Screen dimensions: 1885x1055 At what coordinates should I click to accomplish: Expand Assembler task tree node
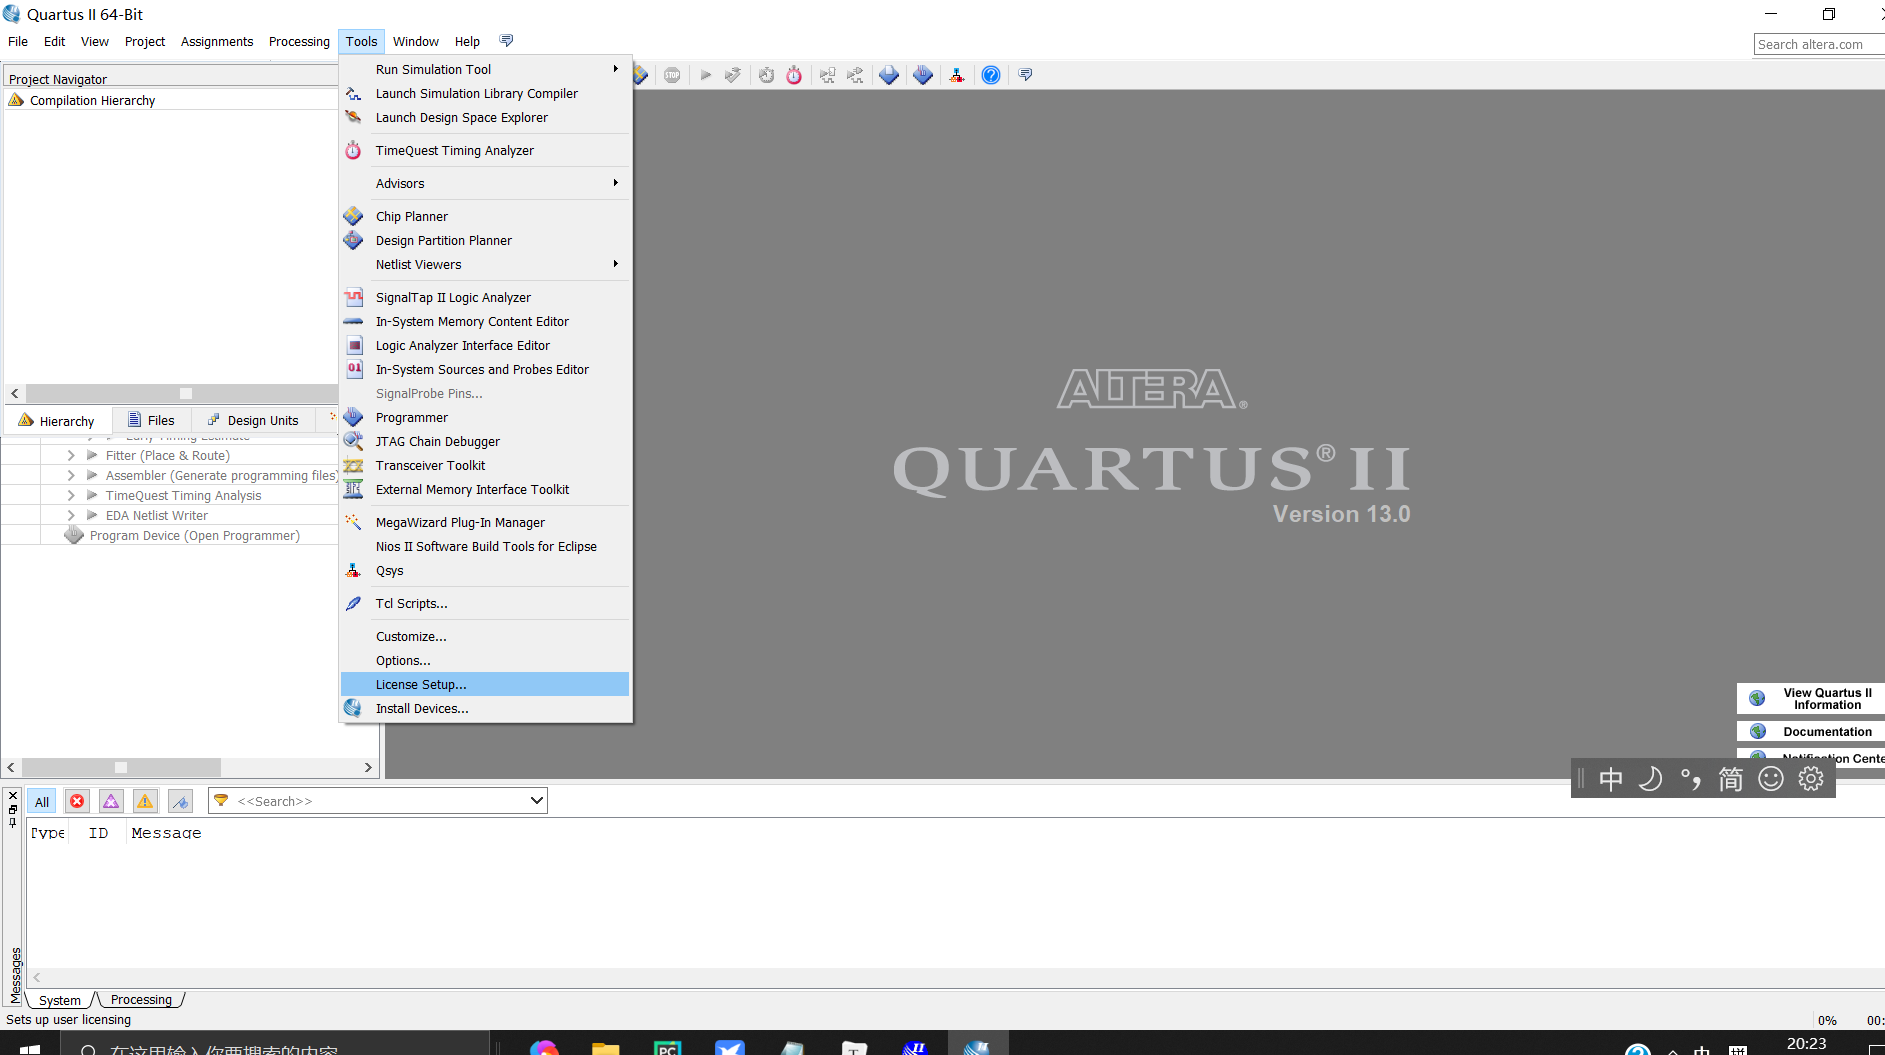point(71,476)
